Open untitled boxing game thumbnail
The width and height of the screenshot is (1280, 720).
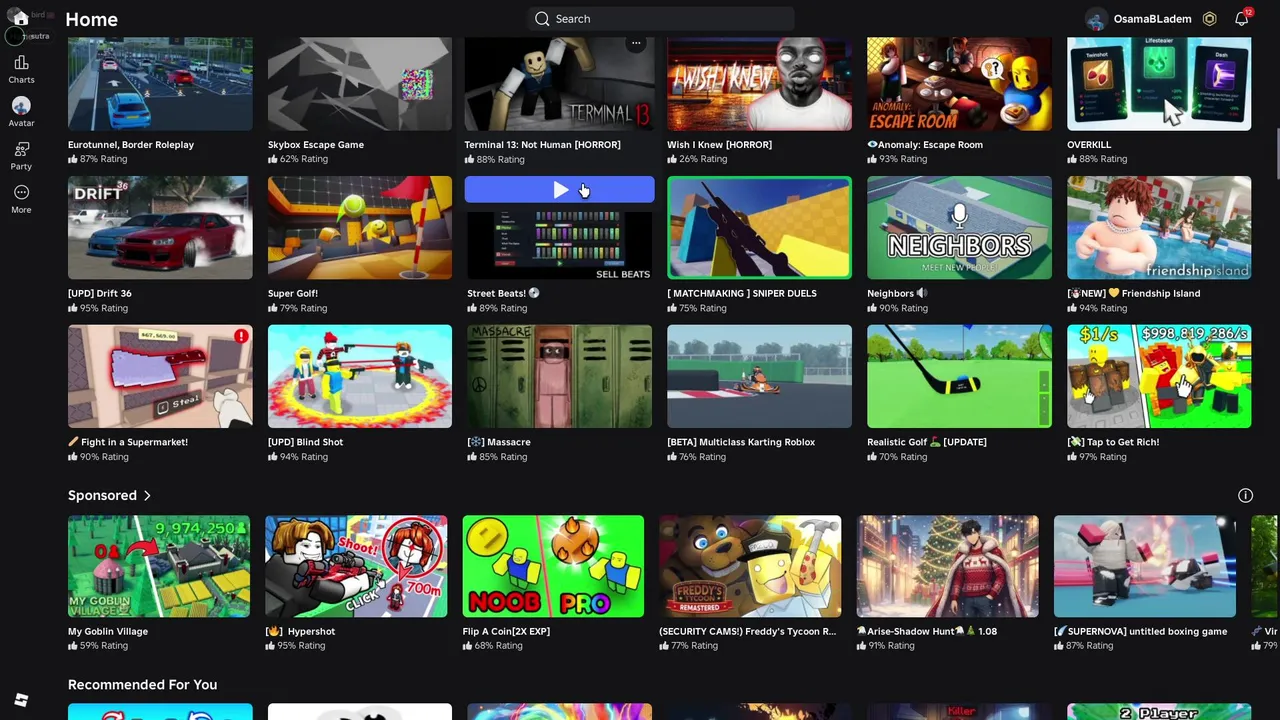[1145, 566]
